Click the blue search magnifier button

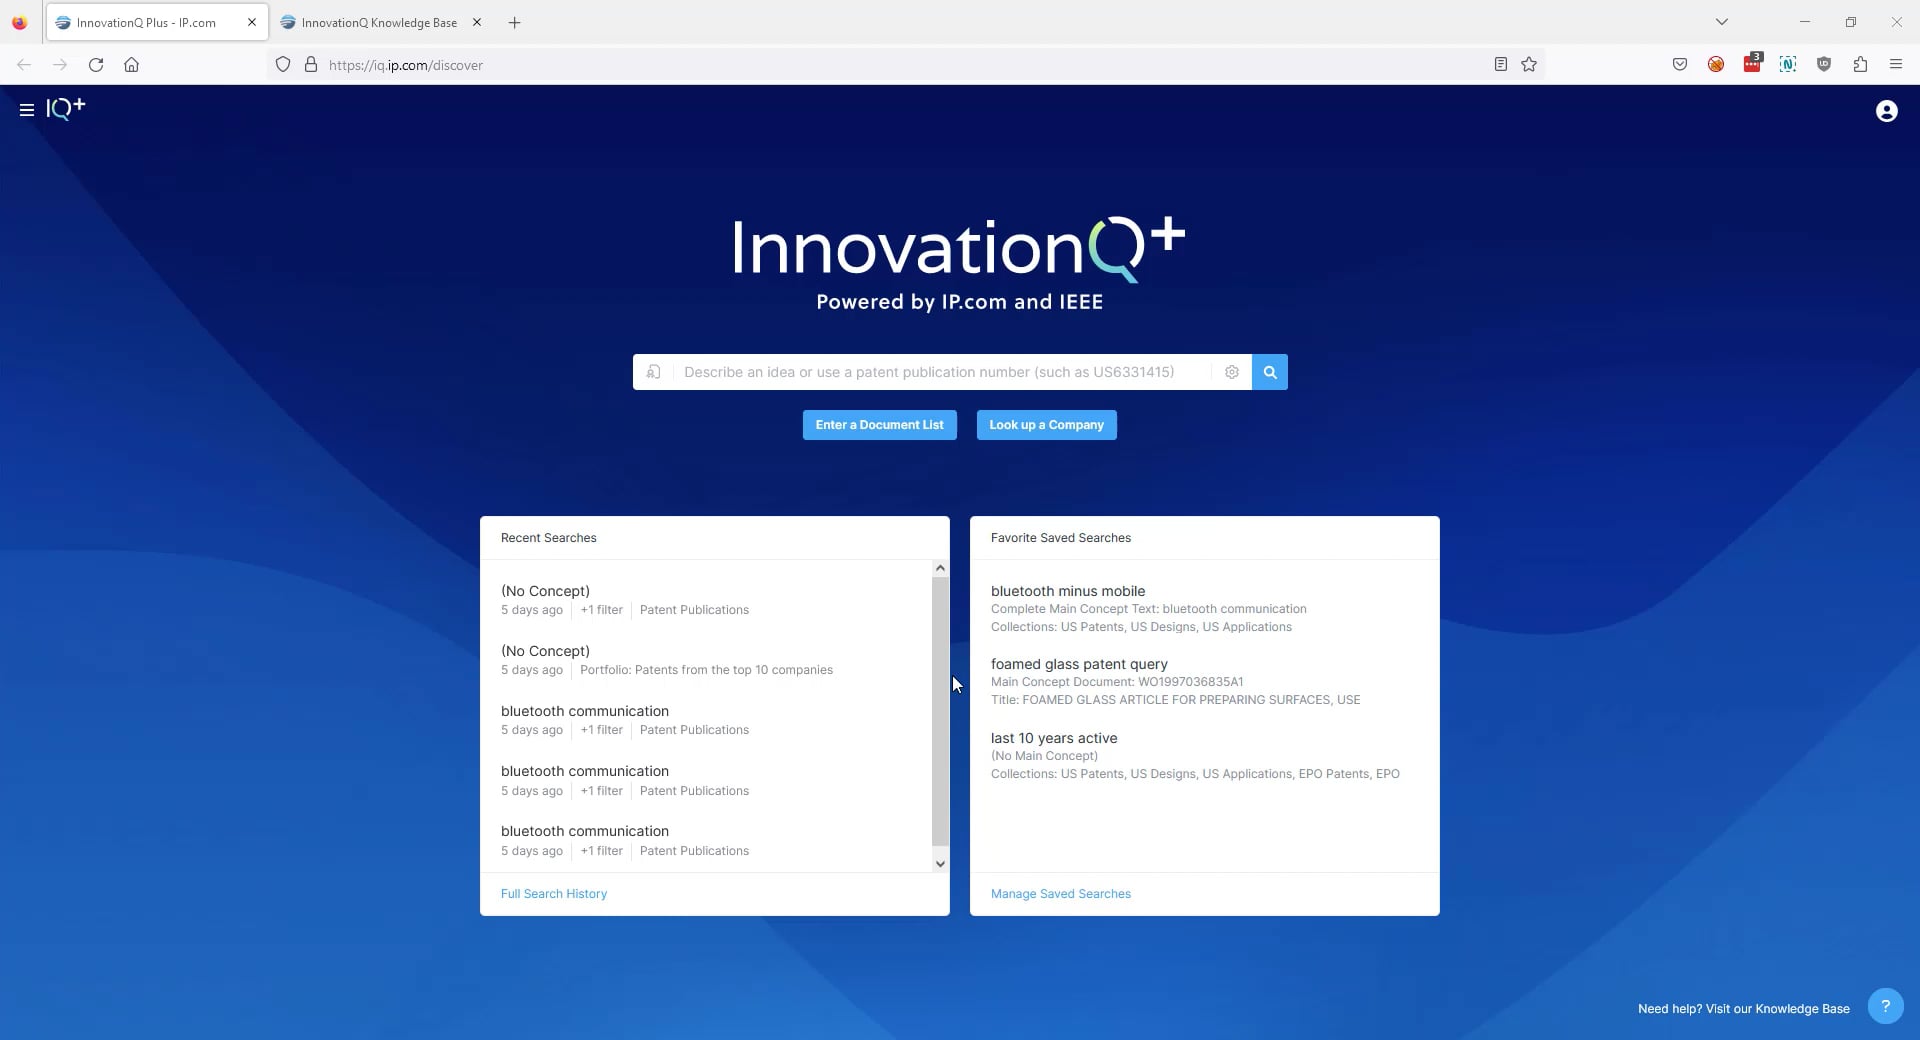[1269, 372]
